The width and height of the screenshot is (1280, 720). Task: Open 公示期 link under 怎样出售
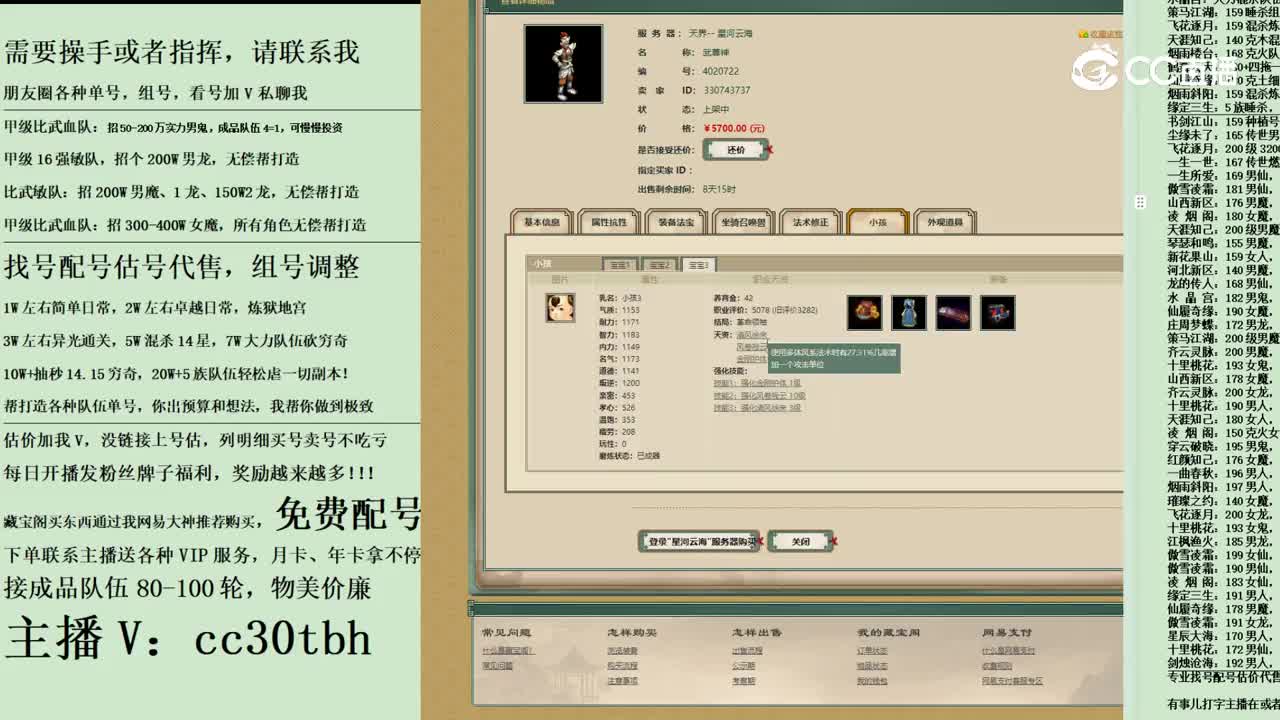pyautogui.click(x=743, y=665)
